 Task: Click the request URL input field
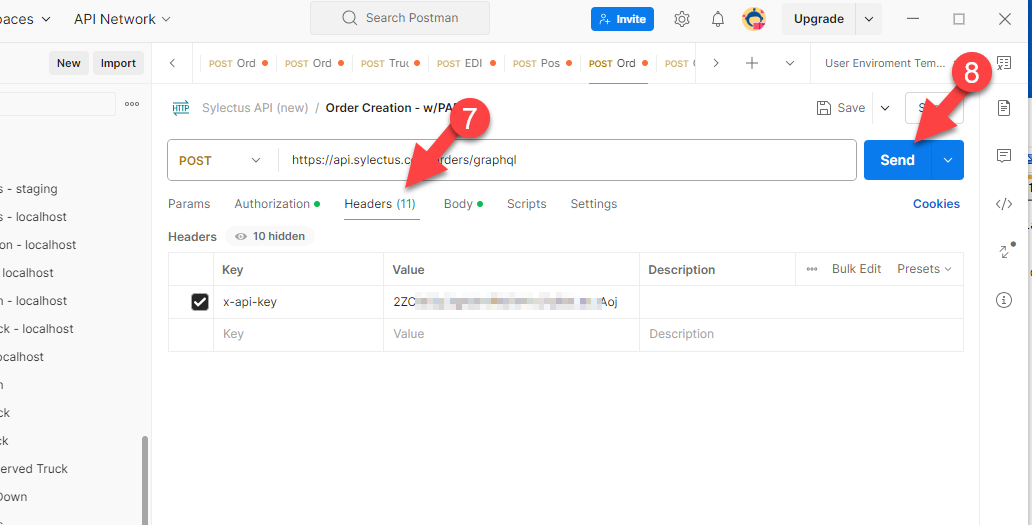tap(567, 160)
